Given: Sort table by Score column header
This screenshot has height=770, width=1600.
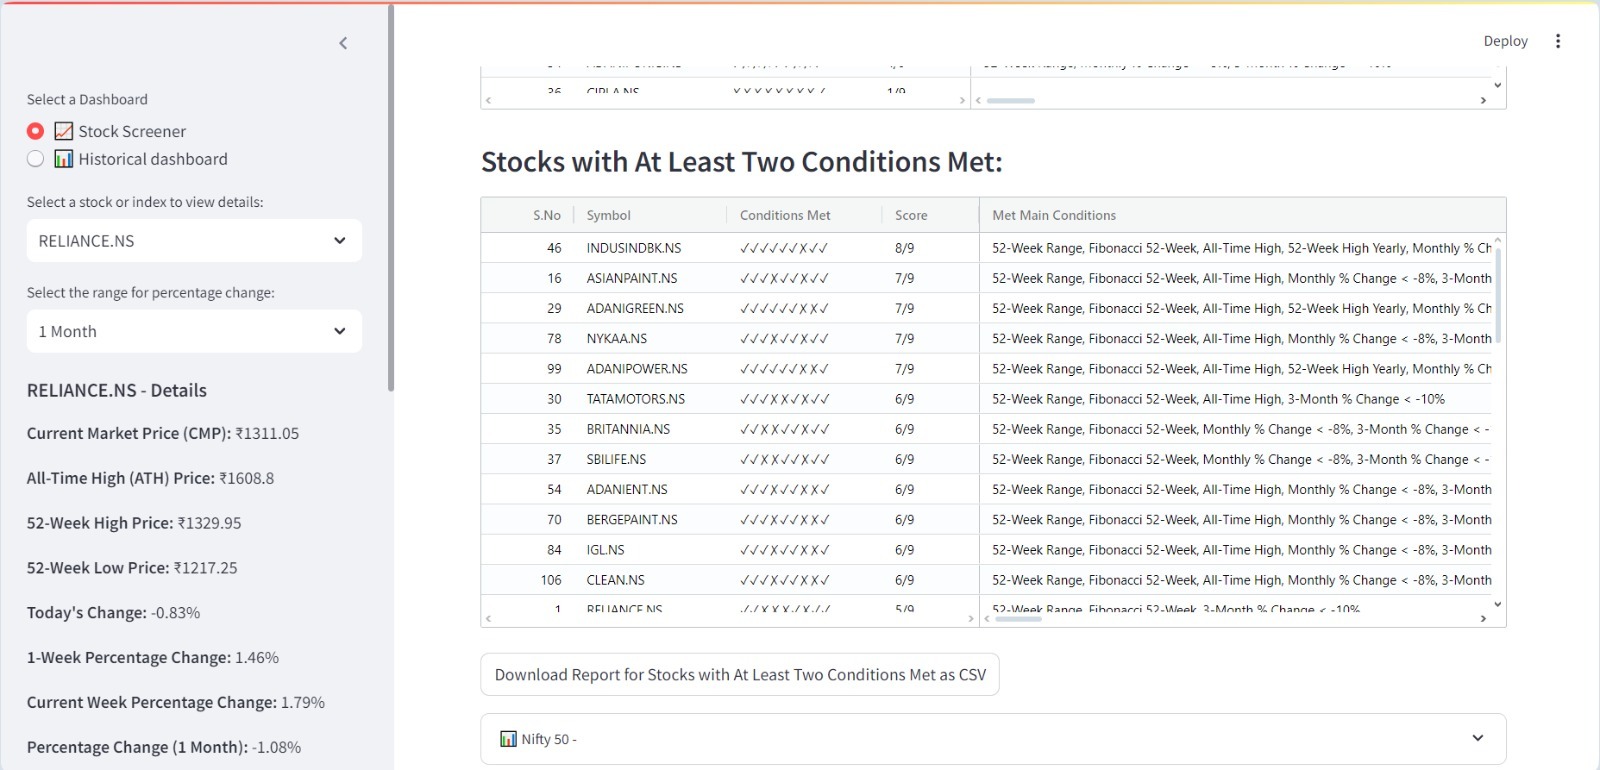Looking at the screenshot, I should click(911, 215).
